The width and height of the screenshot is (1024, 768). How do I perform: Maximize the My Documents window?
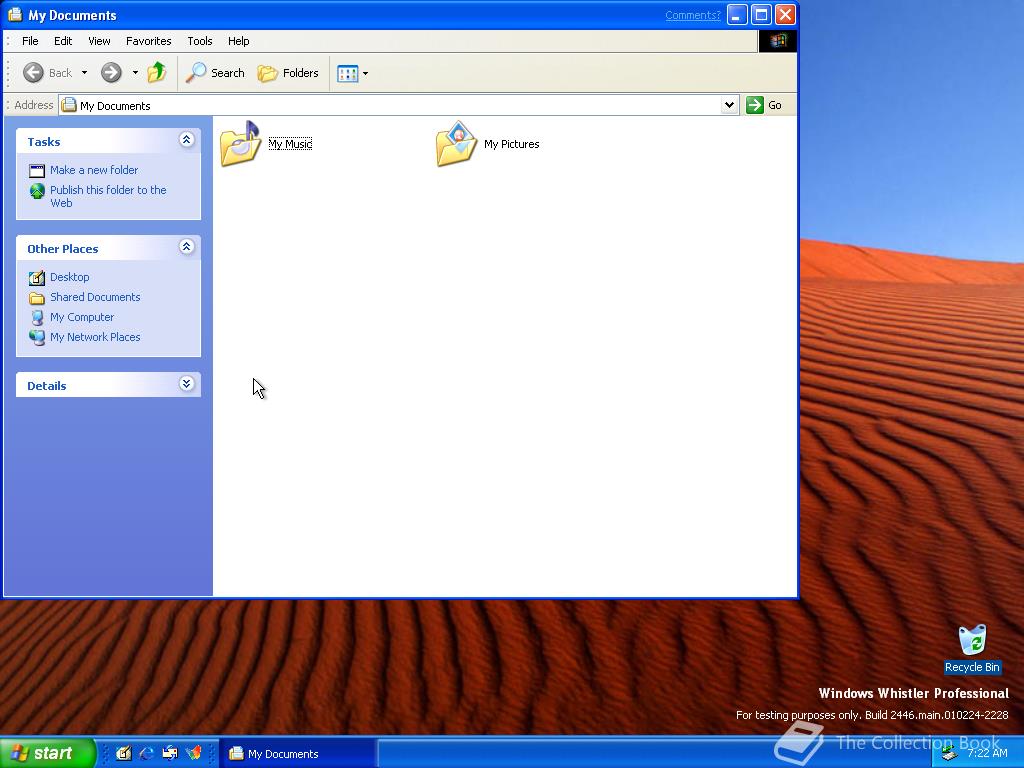coord(761,14)
